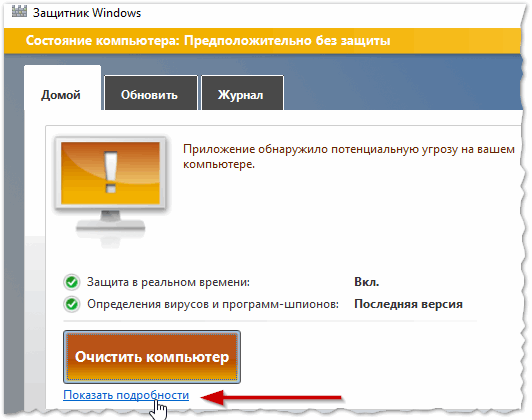Click green checkmark beside virus definitions status
Screen dimensions: 532x420
click(72, 304)
